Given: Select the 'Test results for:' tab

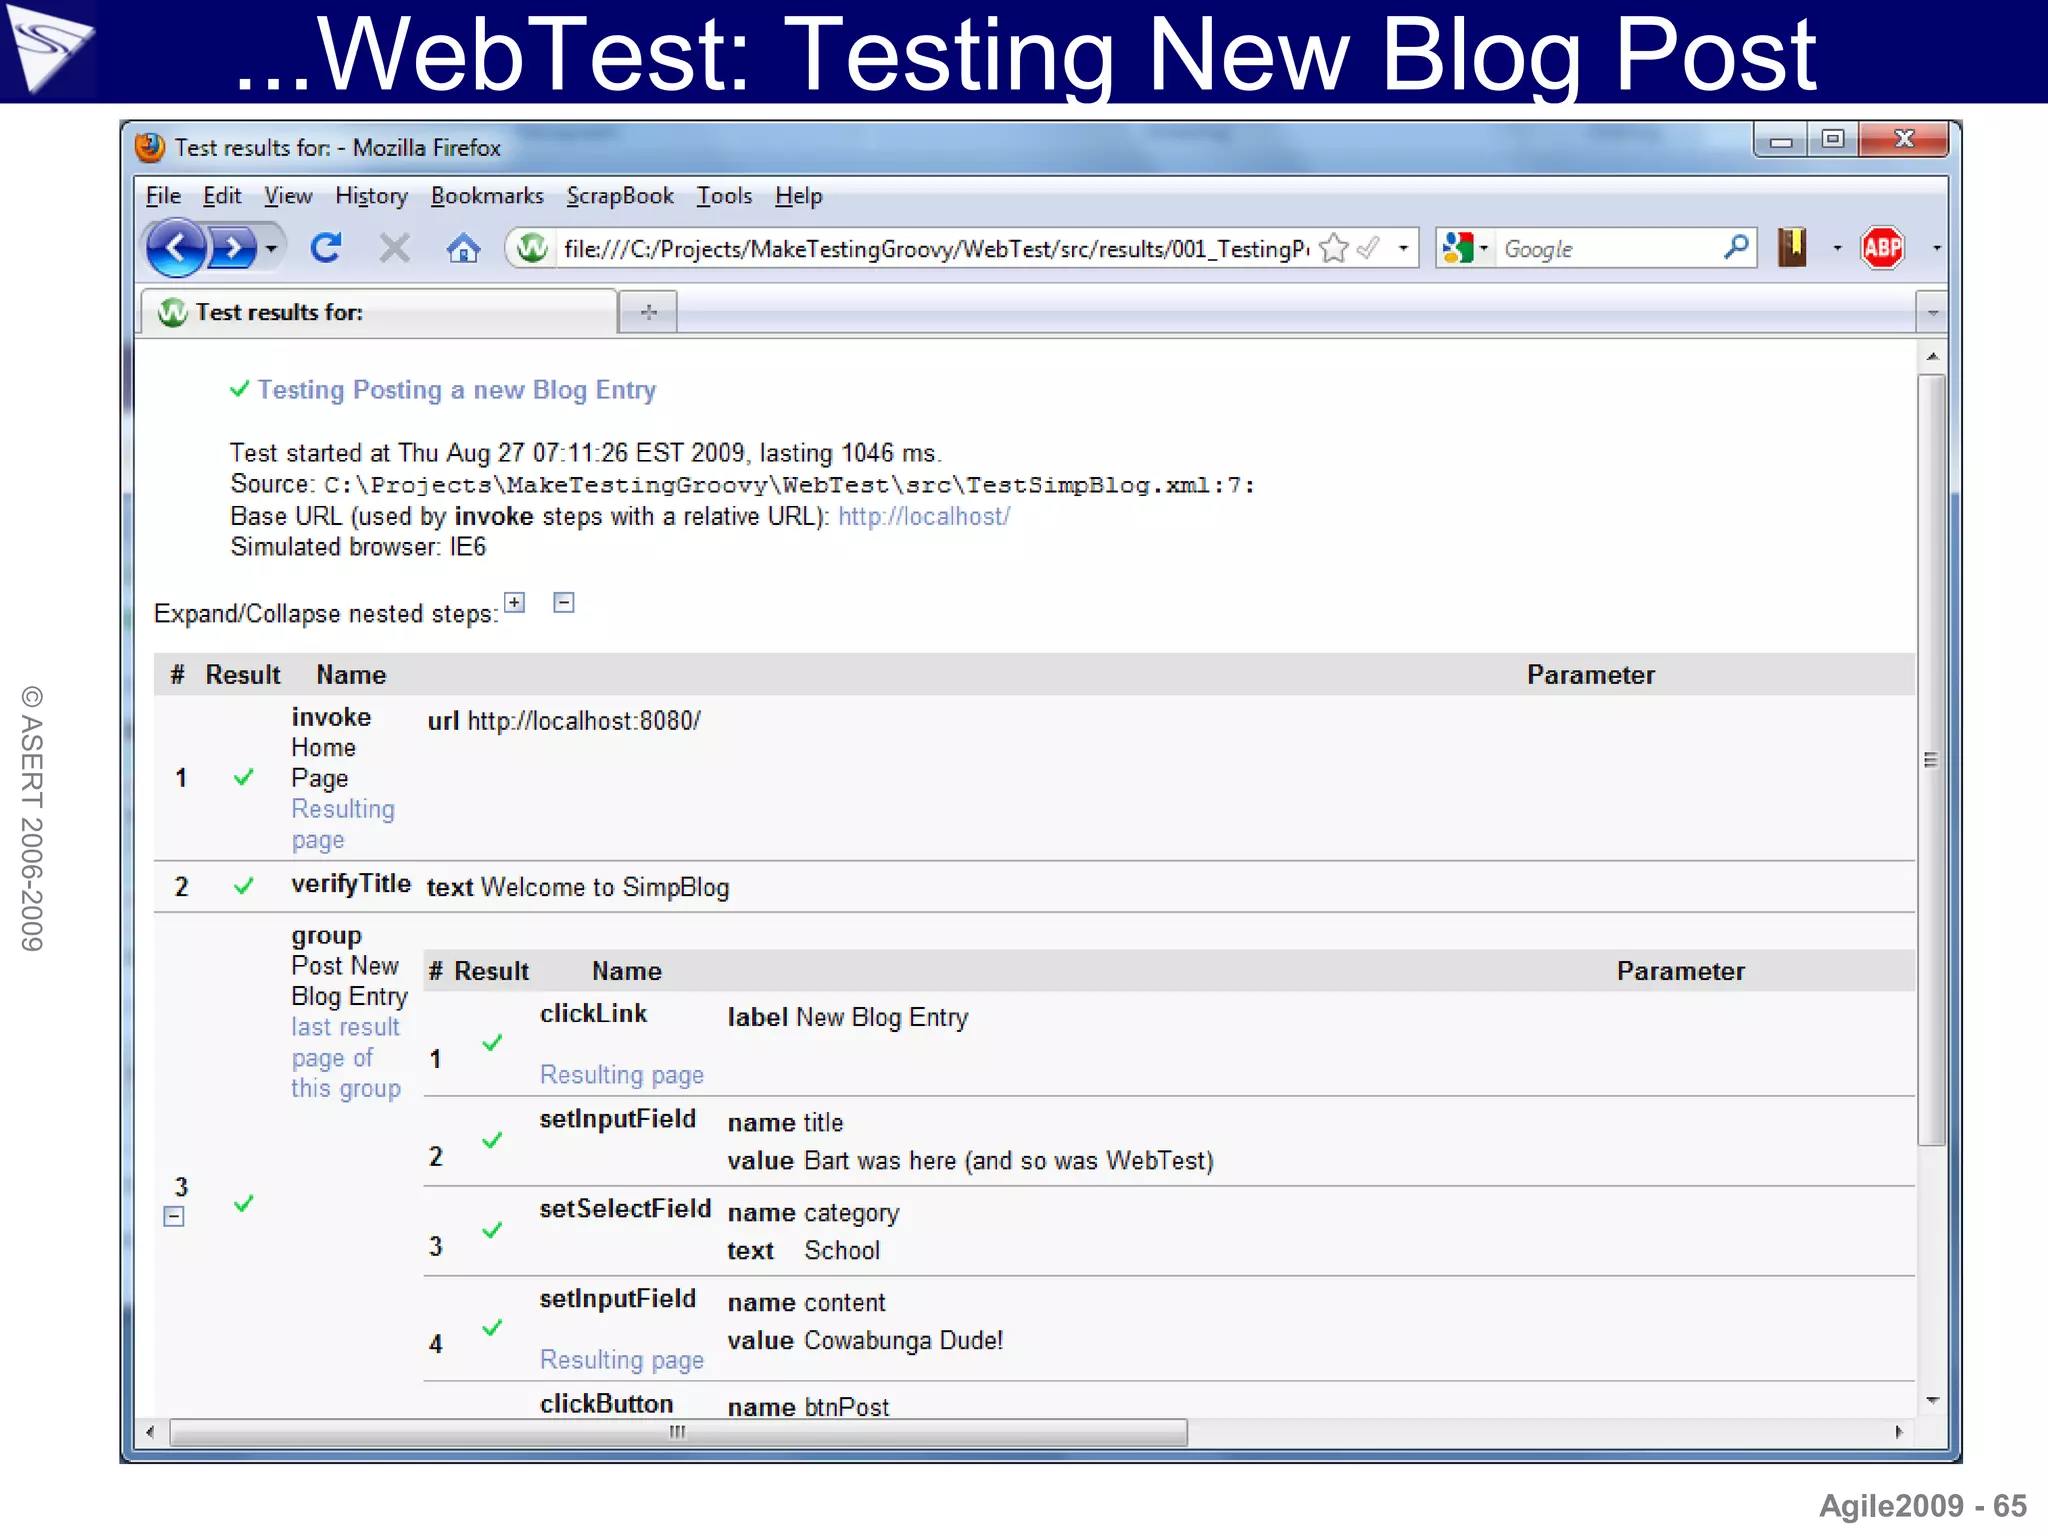Looking at the screenshot, I should click(379, 312).
